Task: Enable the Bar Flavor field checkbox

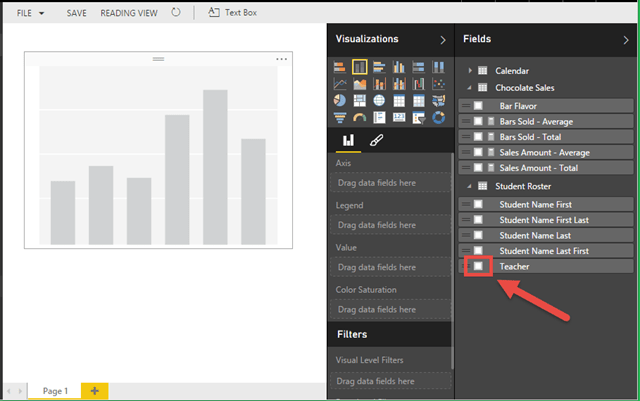Action: tap(479, 105)
